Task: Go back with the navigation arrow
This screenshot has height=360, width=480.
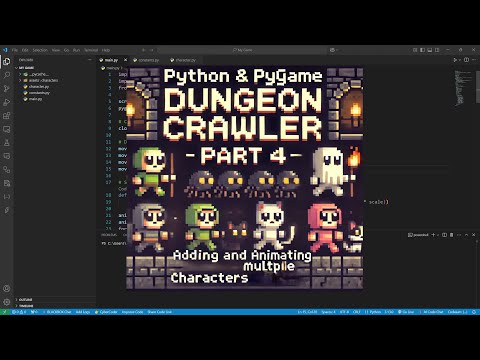Action: 144,50
